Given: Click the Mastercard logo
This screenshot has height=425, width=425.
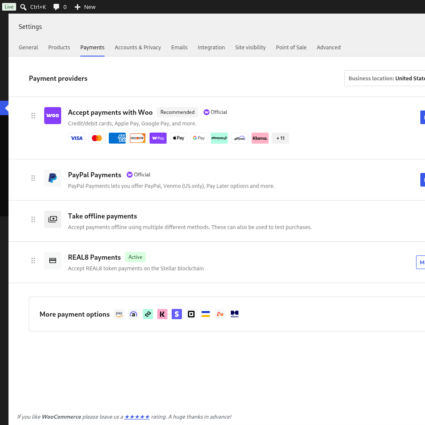Looking at the screenshot, I should pos(97,138).
